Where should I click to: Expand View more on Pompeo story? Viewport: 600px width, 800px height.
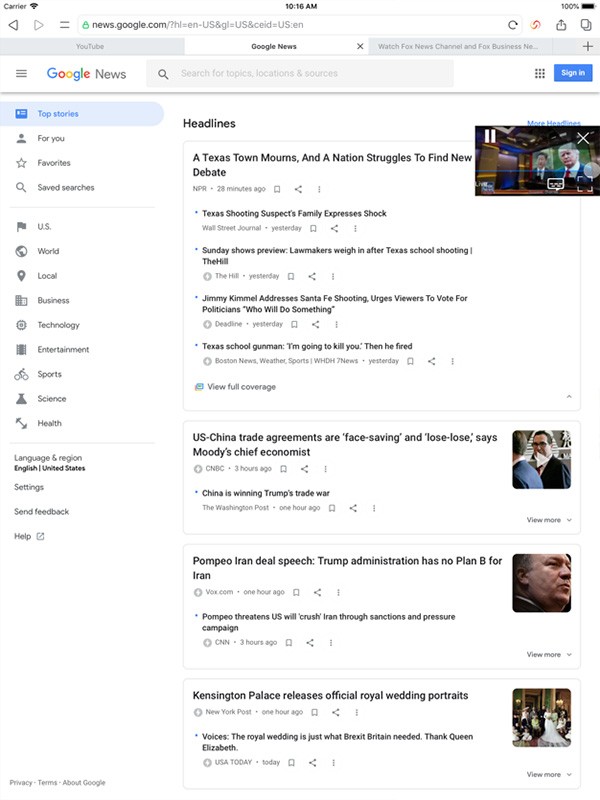point(549,655)
